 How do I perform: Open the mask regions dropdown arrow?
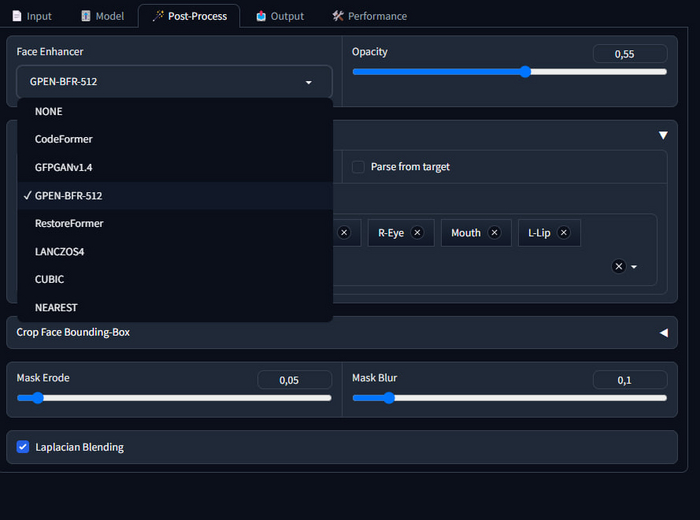(634, 267)
